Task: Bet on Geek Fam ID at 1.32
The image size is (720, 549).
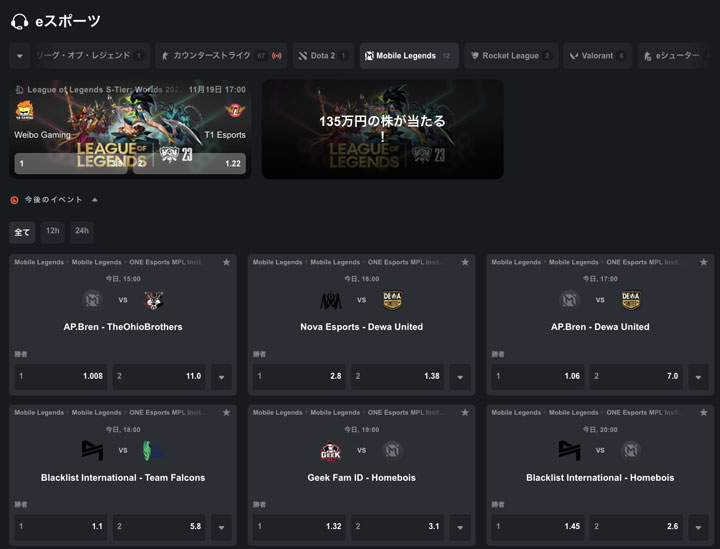Action: (x=299, y=527)
